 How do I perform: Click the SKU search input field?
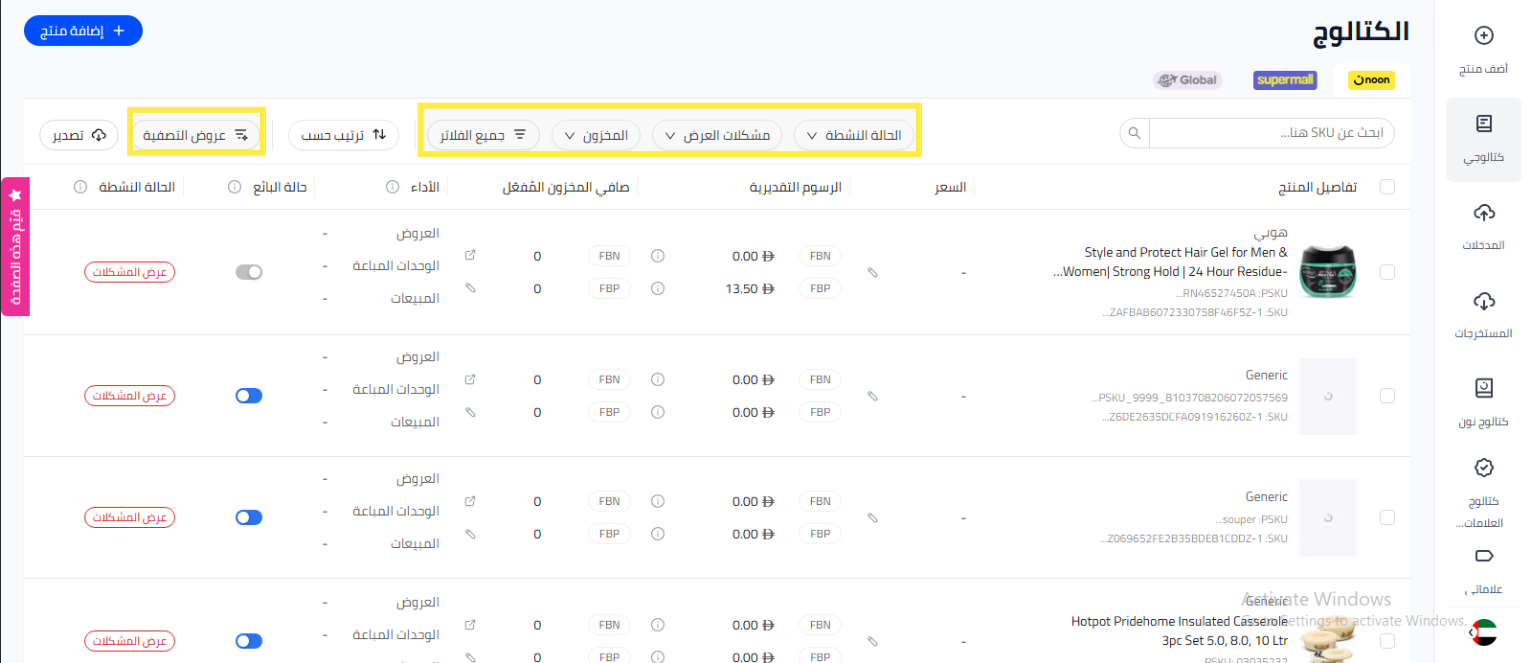point(1270,133)
